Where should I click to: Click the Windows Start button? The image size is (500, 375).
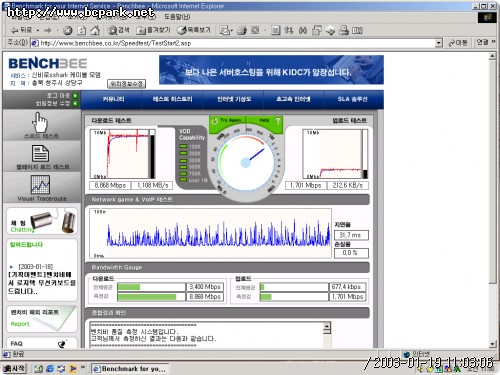tap(14, 368)
